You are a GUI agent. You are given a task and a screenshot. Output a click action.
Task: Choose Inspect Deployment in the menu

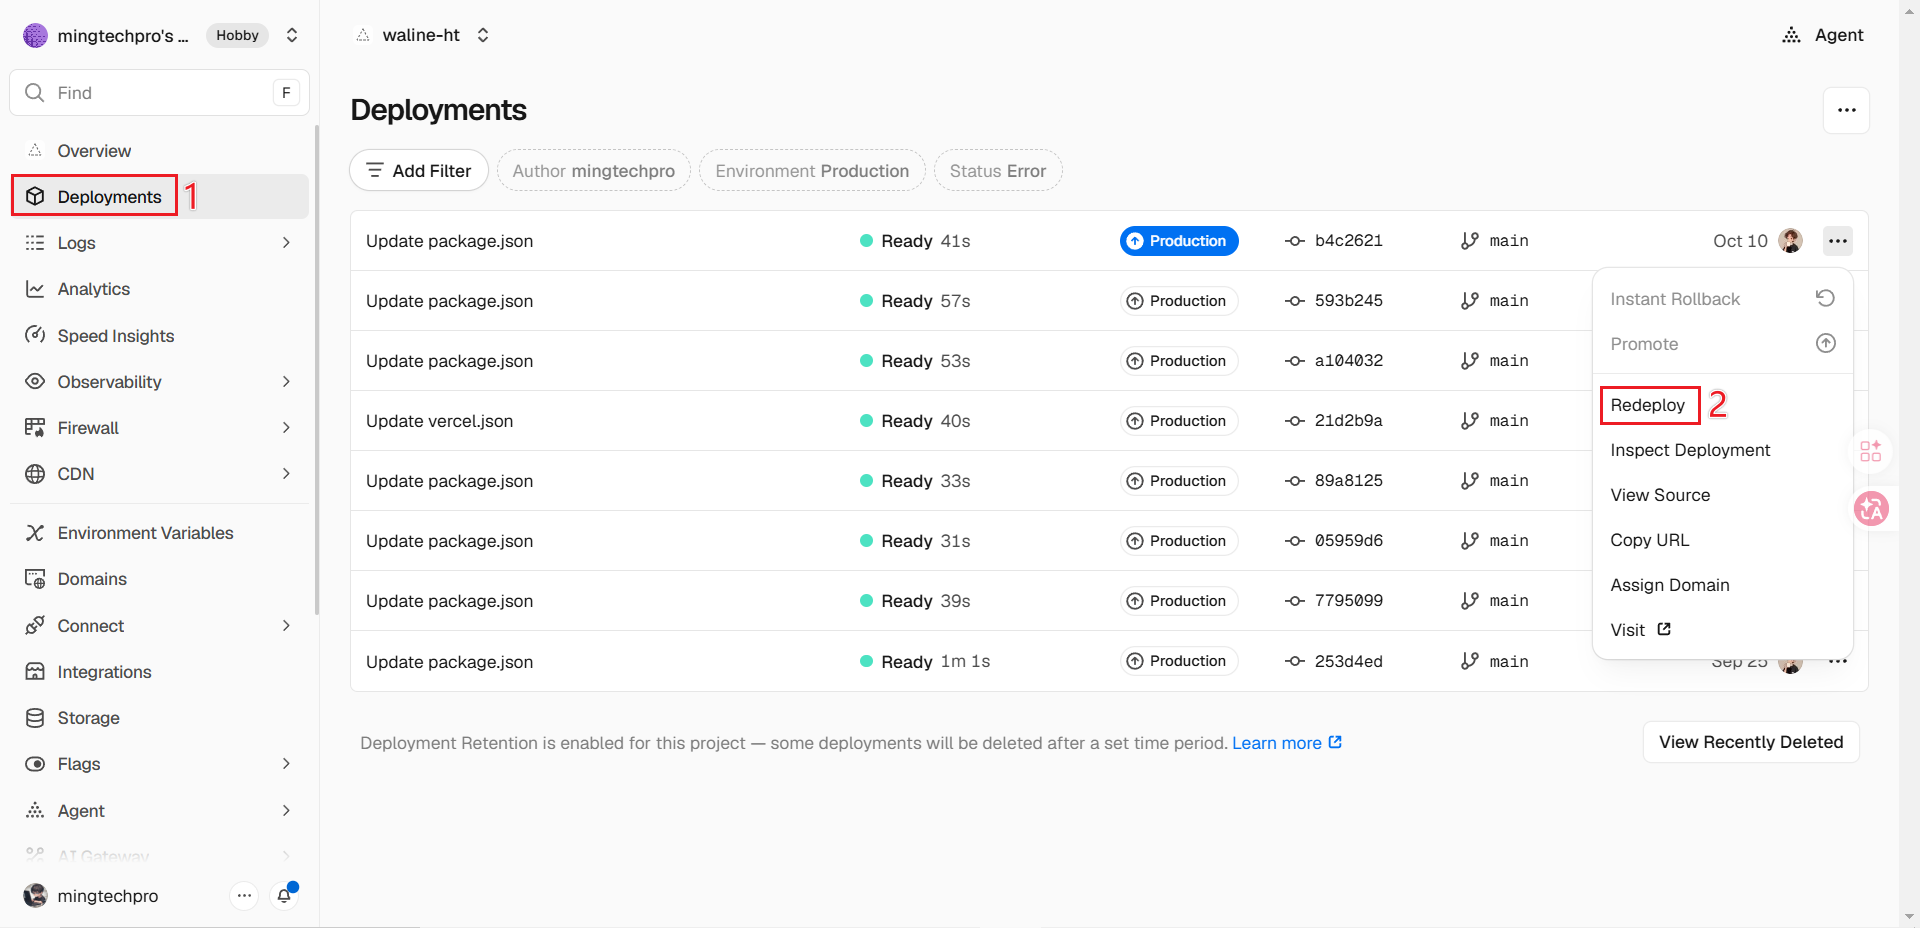[1690, 450]
